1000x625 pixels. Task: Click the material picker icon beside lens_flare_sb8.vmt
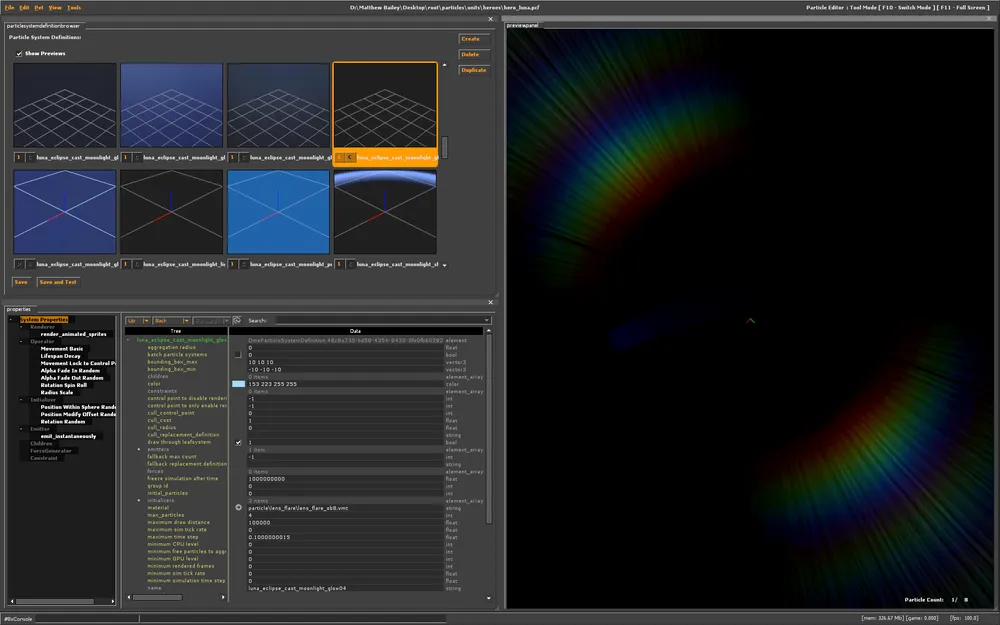coord(238,508)
